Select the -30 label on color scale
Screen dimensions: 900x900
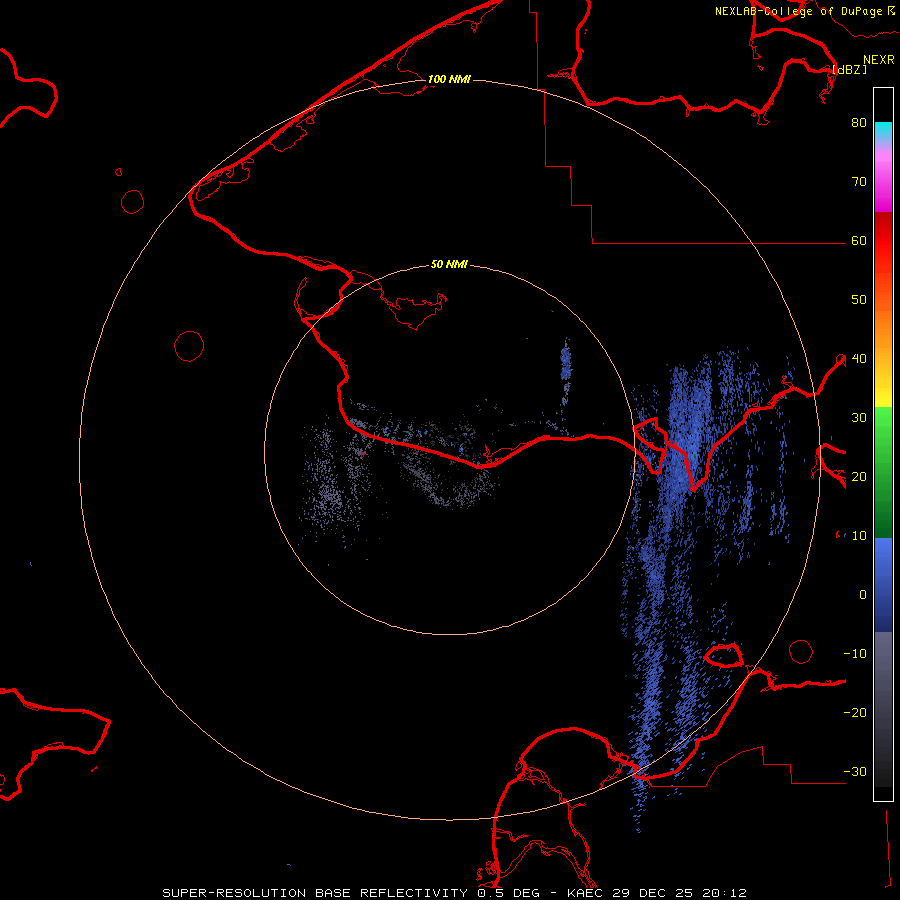point(855,772)
